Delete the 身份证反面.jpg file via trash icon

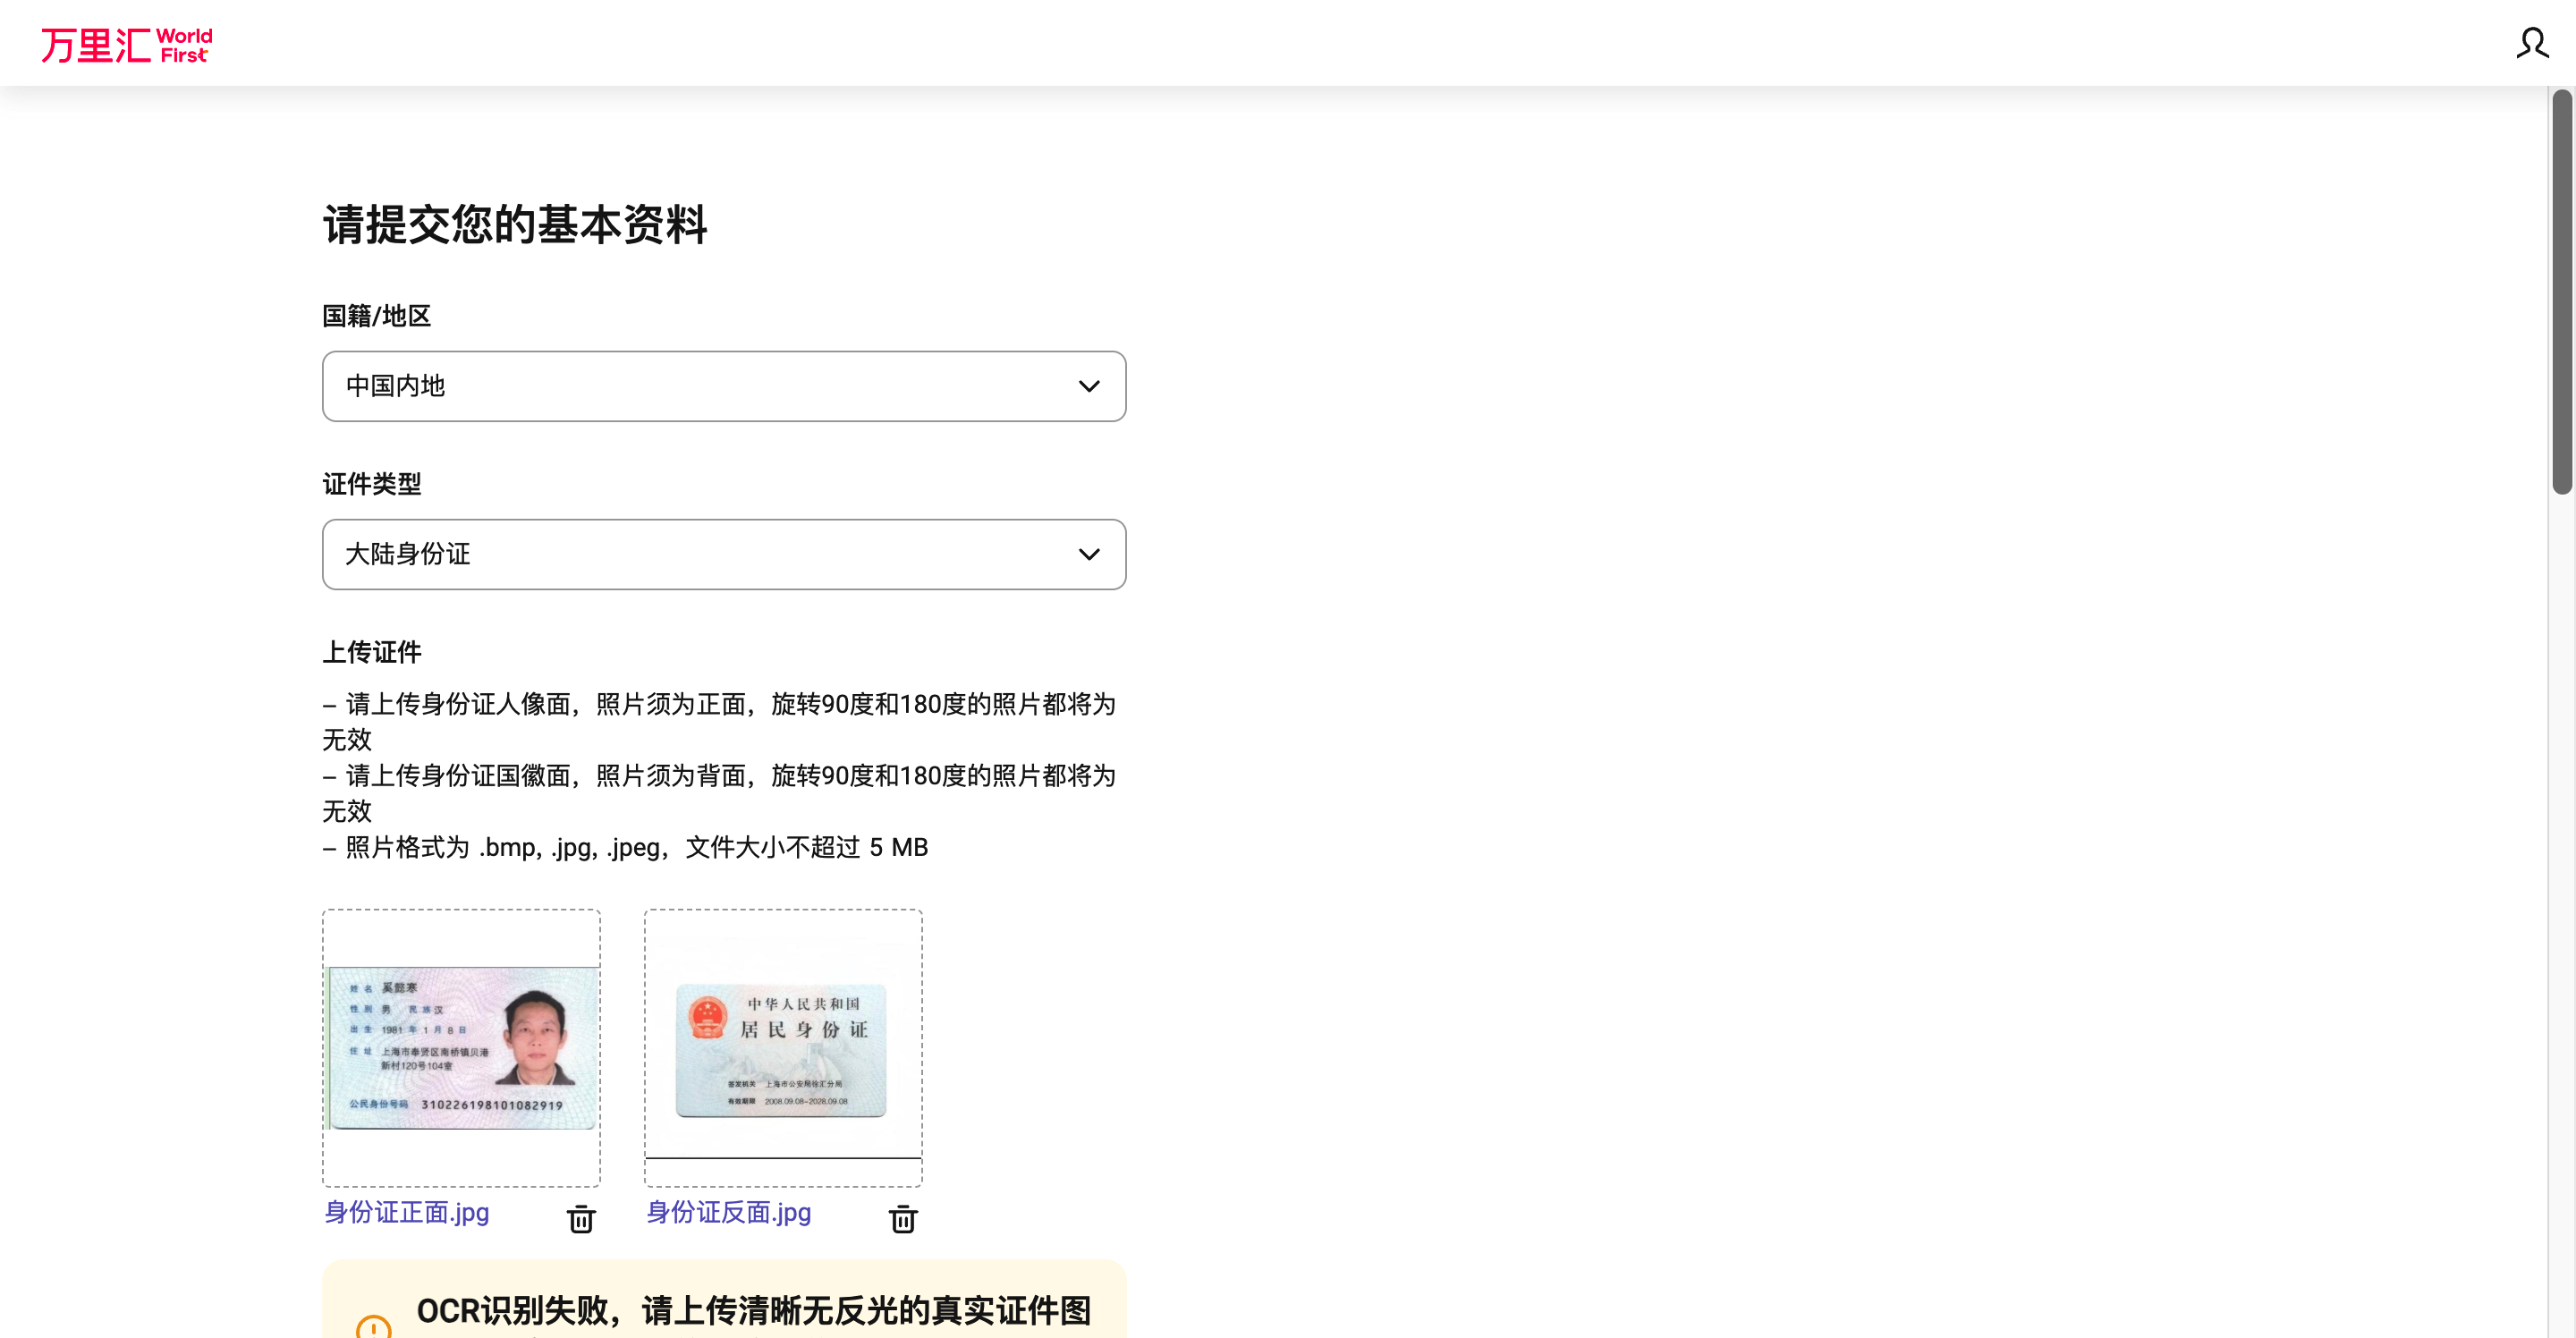903,1219
